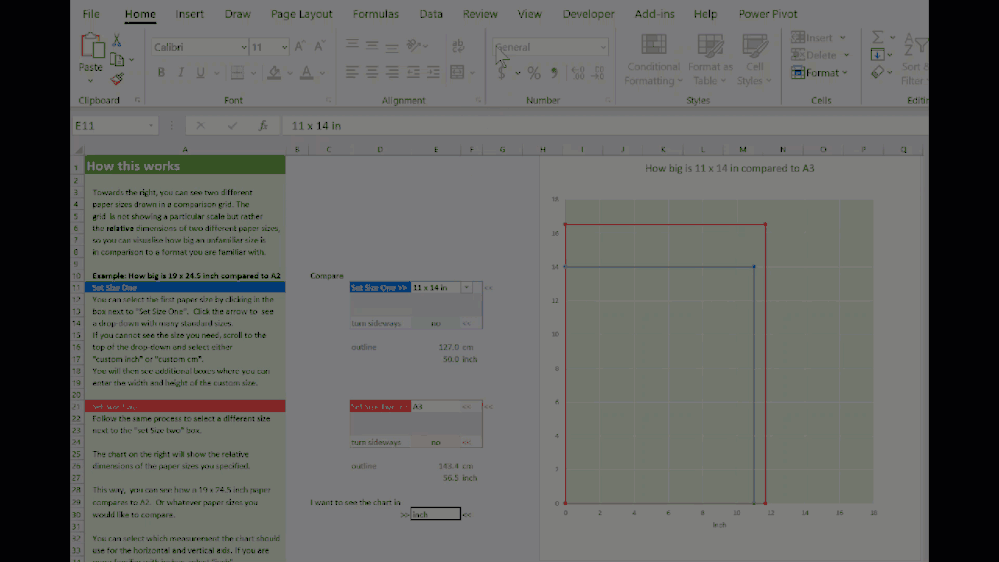Screen dimensions: 999x562
Task: Center cell text horizontally
Action: (372, 72)
